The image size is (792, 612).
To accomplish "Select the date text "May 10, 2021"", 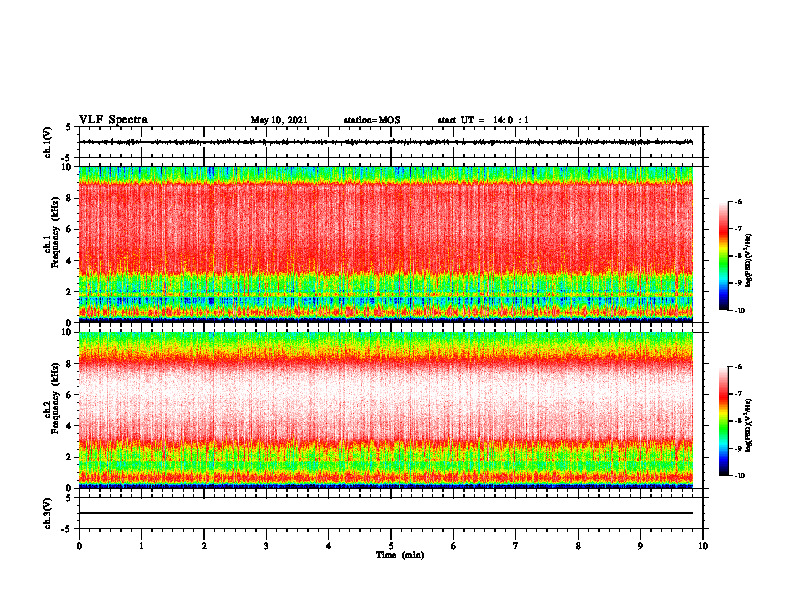I will pos(279,120).
